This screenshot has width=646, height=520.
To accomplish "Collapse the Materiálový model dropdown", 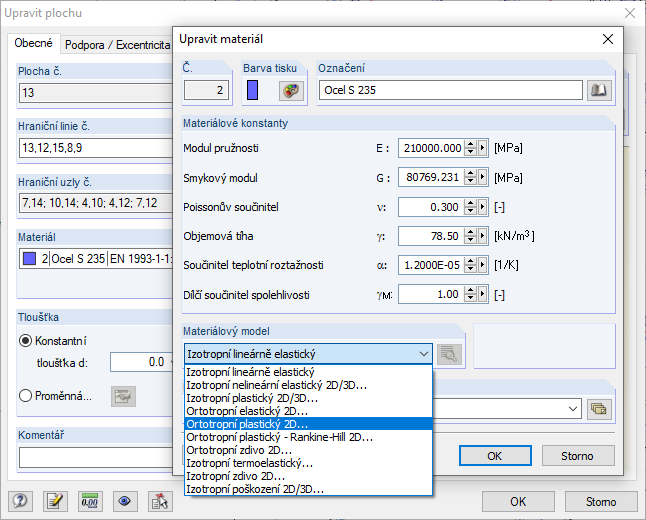I will click(422, 353).
